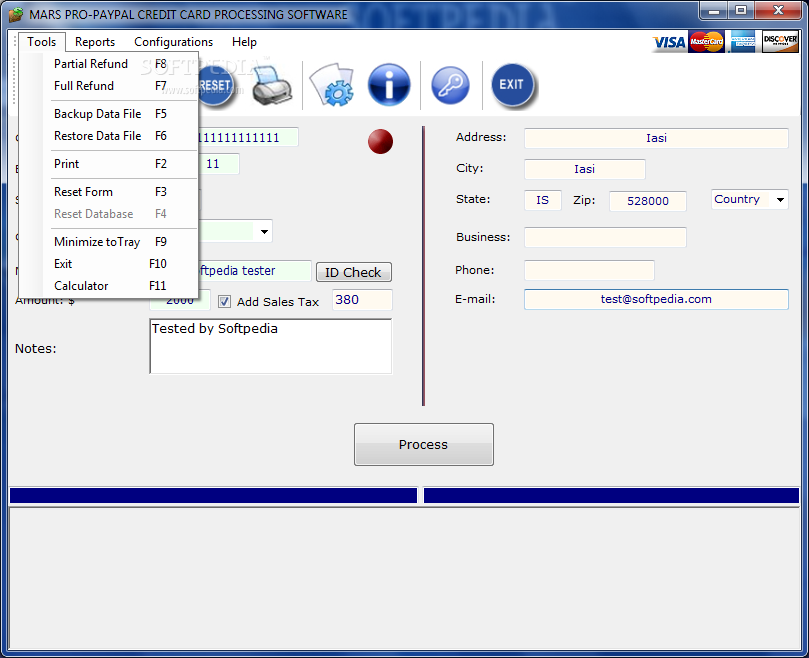
Task: Close the window
Action: pos(779,10)
